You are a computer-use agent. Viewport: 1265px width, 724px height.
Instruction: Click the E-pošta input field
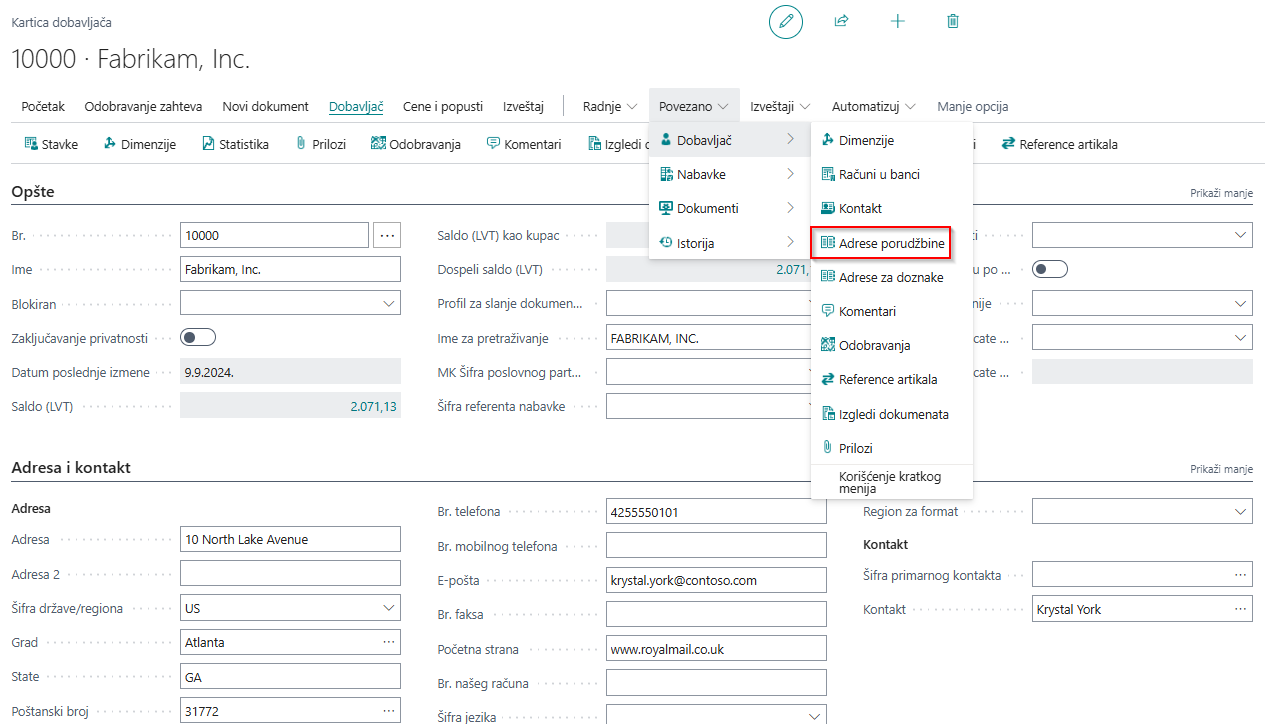715,580
